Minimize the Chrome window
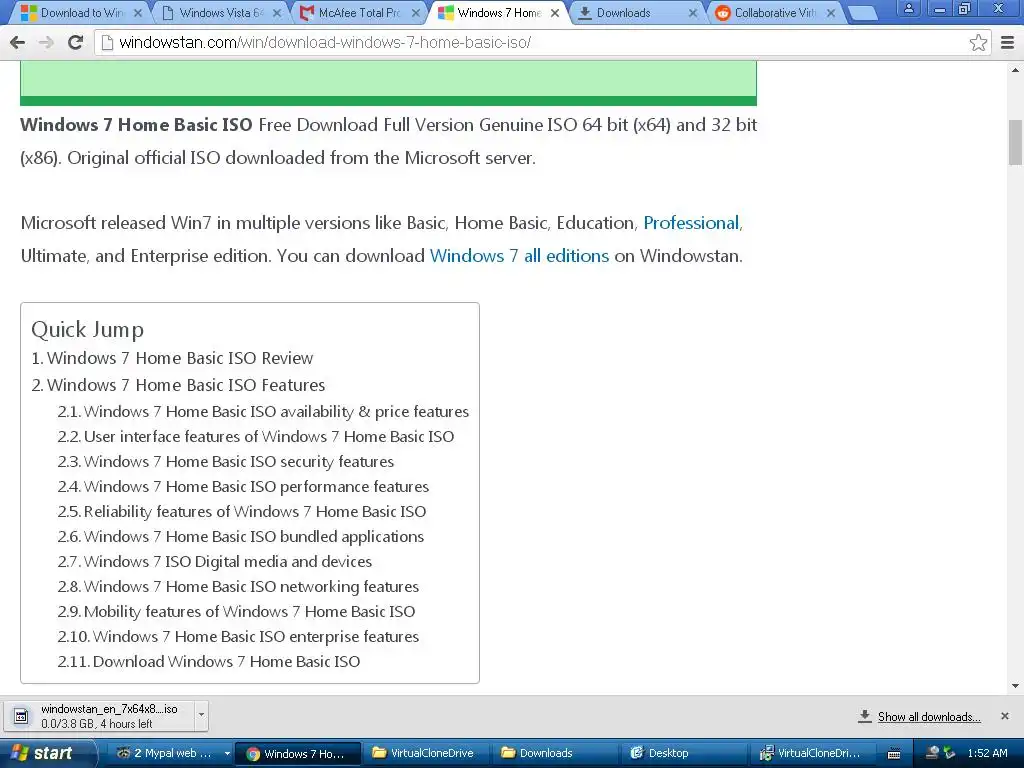 click(940, 8)
